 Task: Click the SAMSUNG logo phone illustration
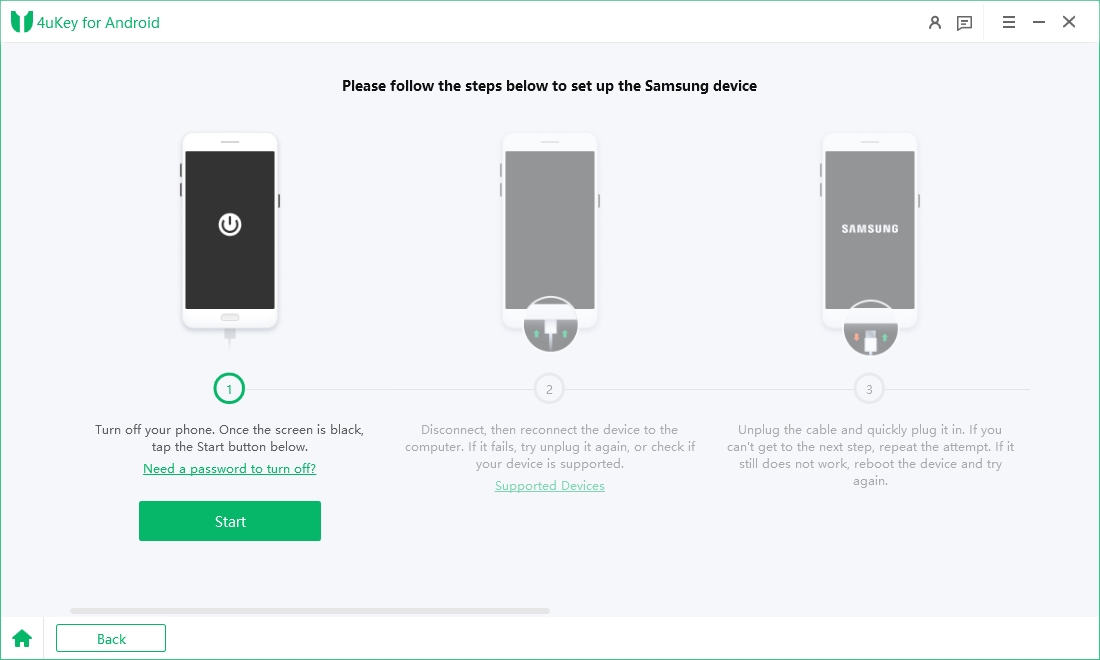tap(870, 228)
